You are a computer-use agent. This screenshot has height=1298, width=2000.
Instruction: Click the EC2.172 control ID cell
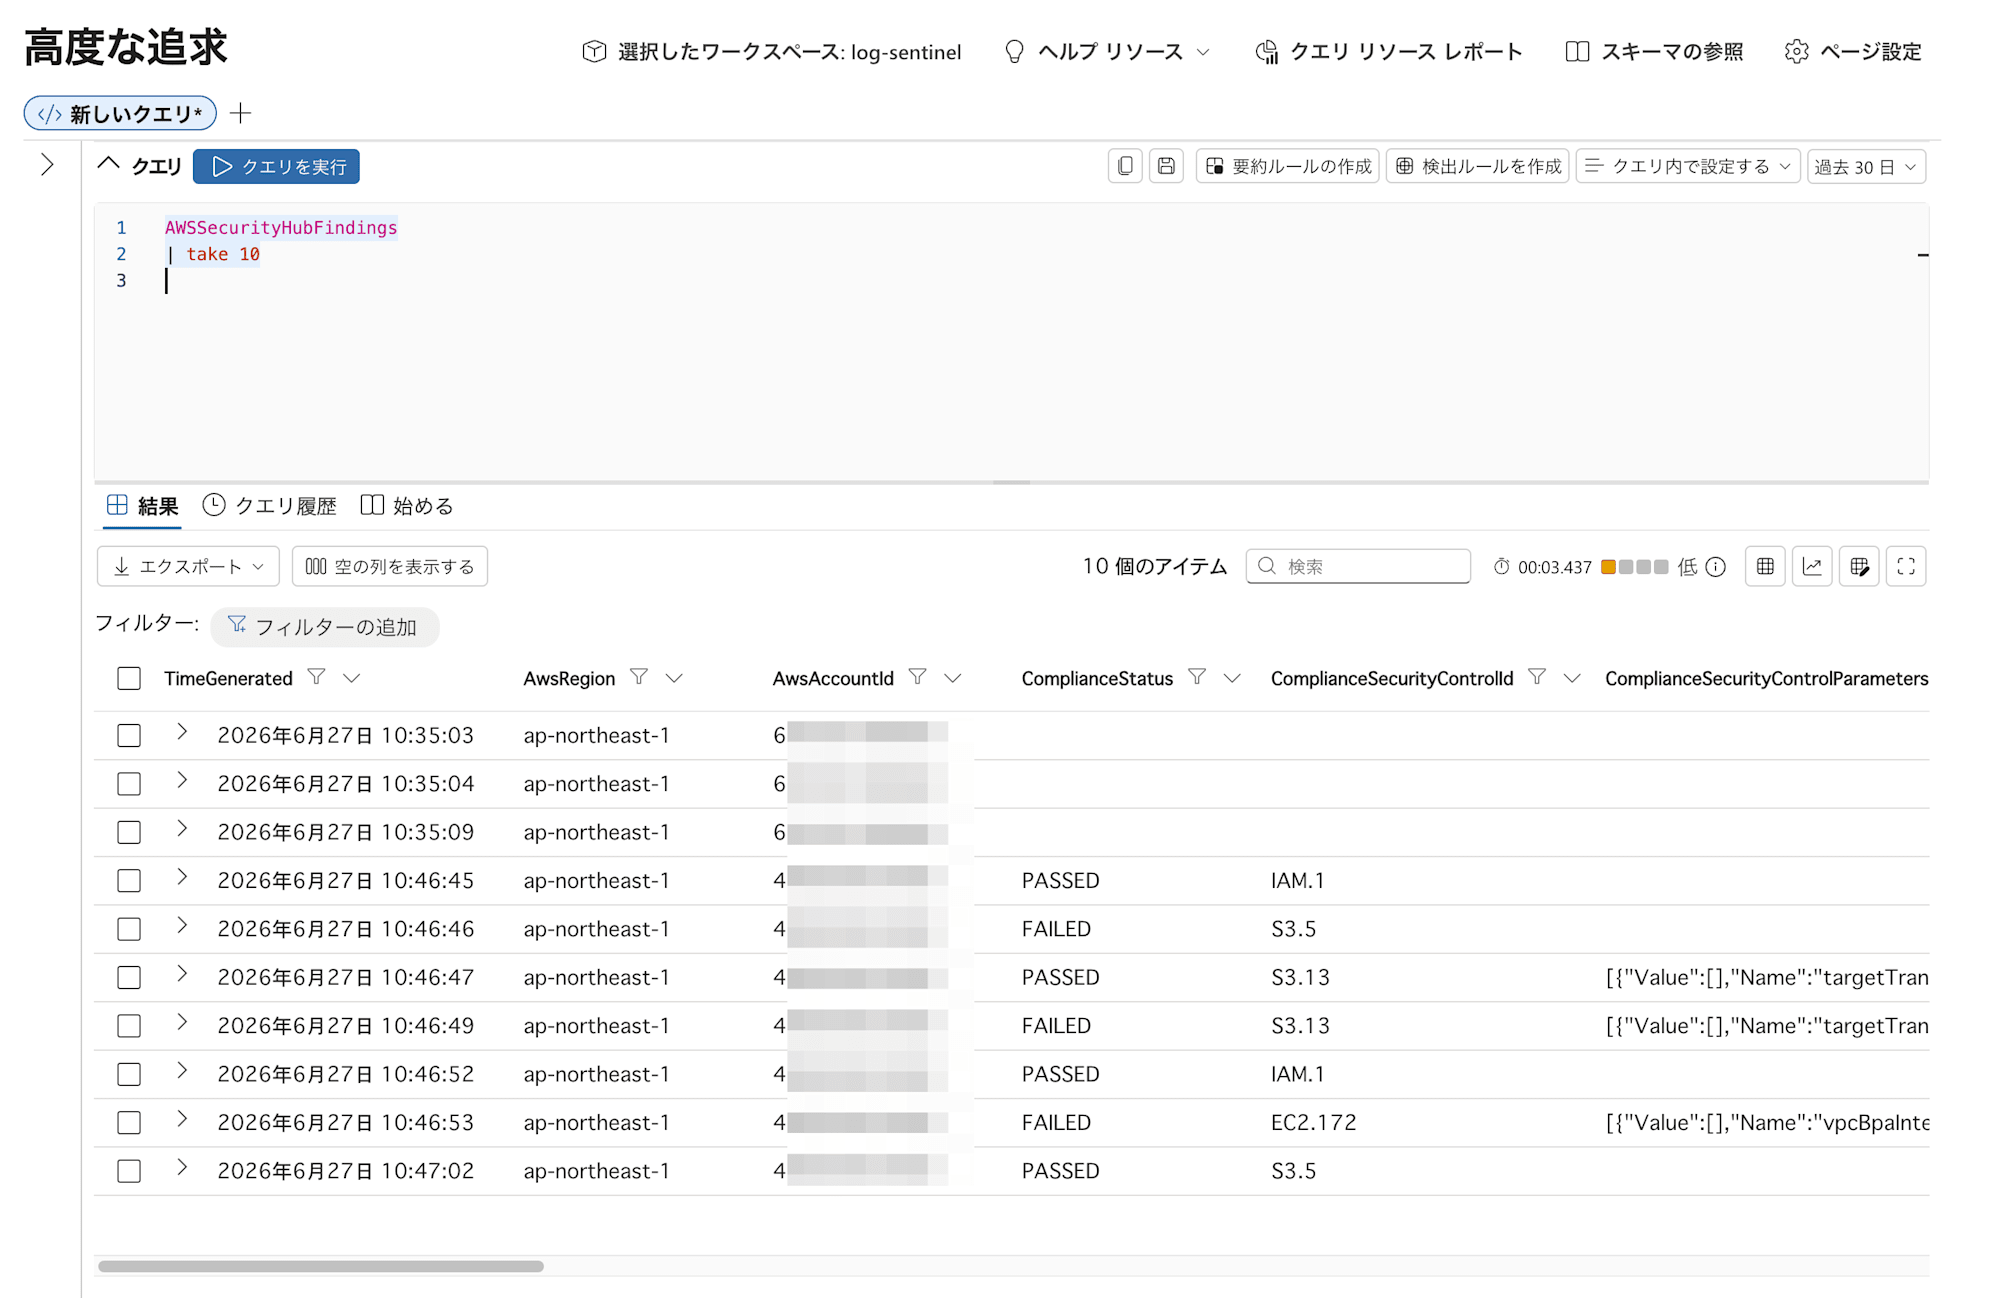1314,1123
